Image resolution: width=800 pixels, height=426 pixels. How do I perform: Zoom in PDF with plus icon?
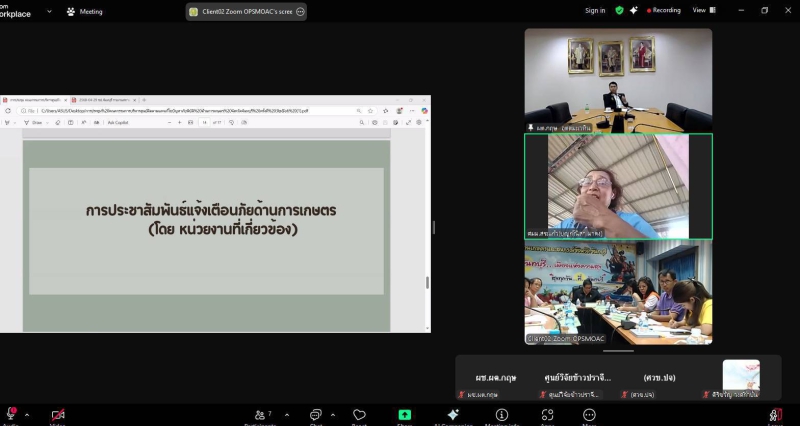click(x=180, y=122)
